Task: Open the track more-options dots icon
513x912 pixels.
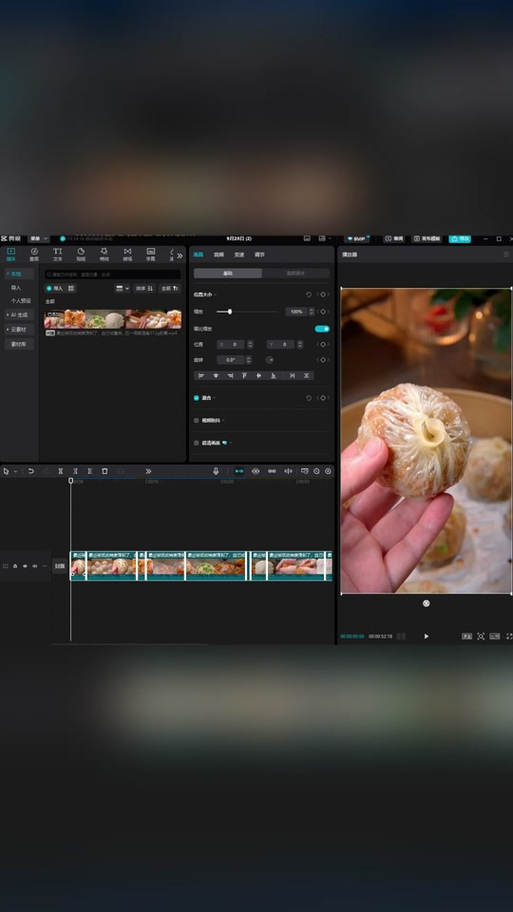Action: (44, 566)
